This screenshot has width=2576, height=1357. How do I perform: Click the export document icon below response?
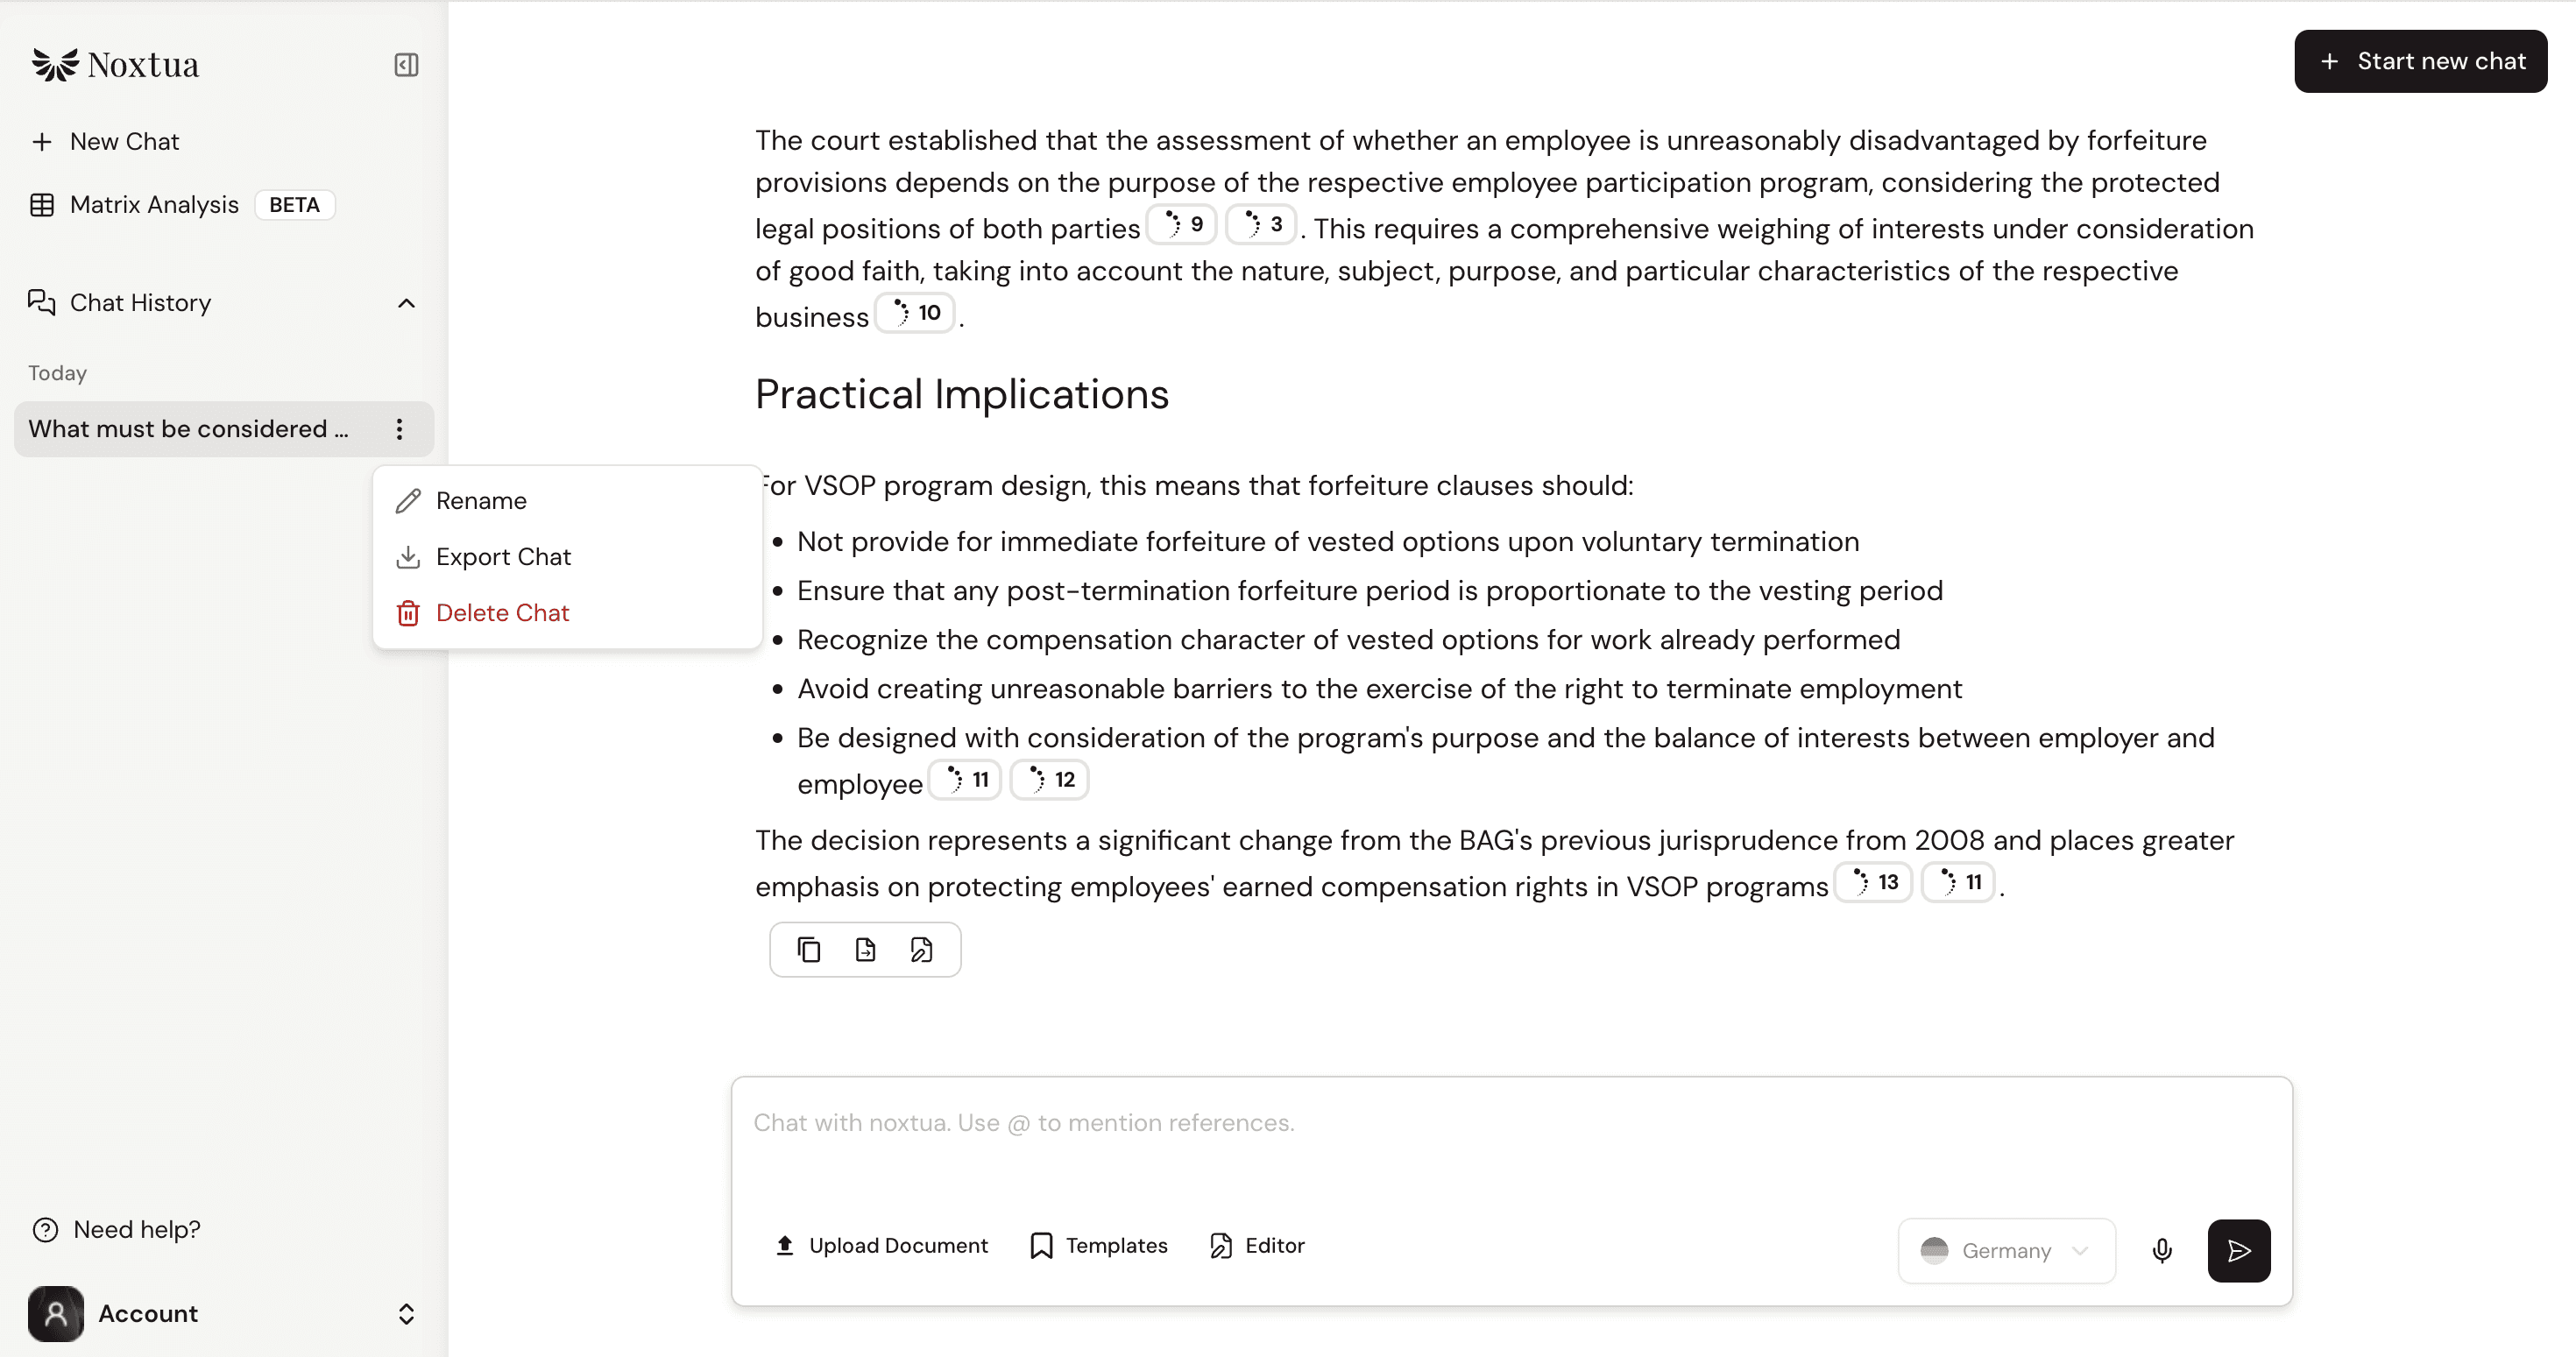[865, 949]
